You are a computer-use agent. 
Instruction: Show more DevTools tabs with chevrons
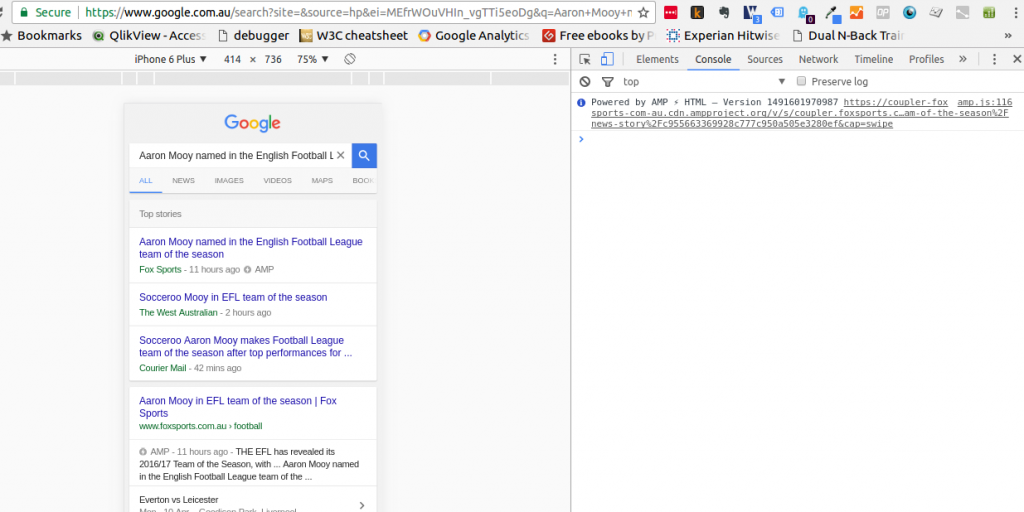pos(963,59)
